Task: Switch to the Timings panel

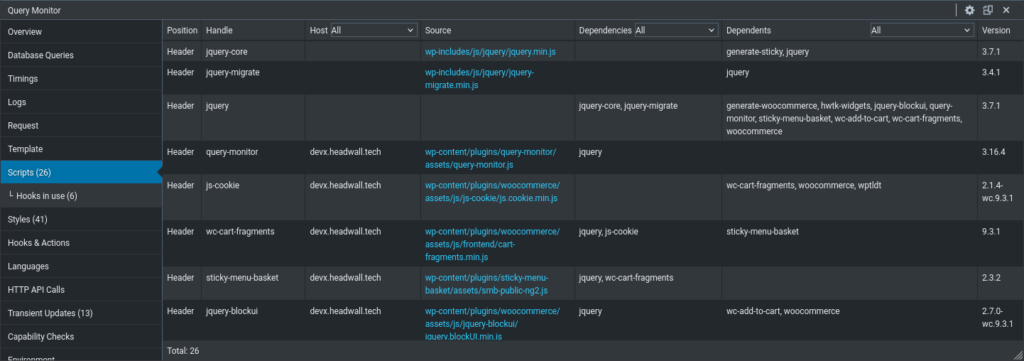Action: point(81,78)
